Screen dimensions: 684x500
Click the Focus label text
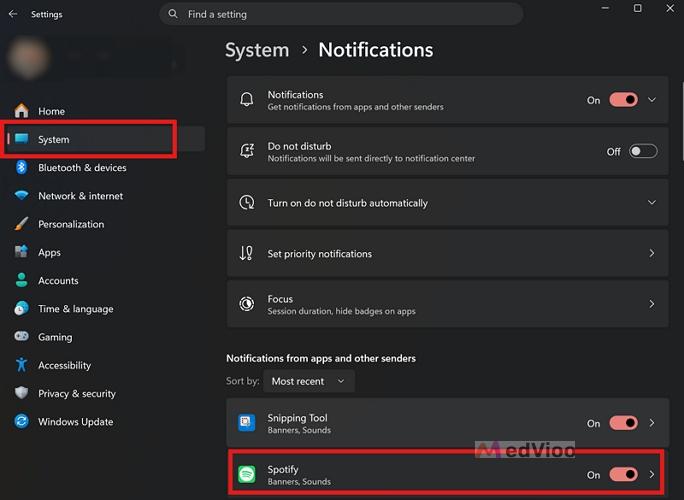pyautogui.click(x=280, y=299)
